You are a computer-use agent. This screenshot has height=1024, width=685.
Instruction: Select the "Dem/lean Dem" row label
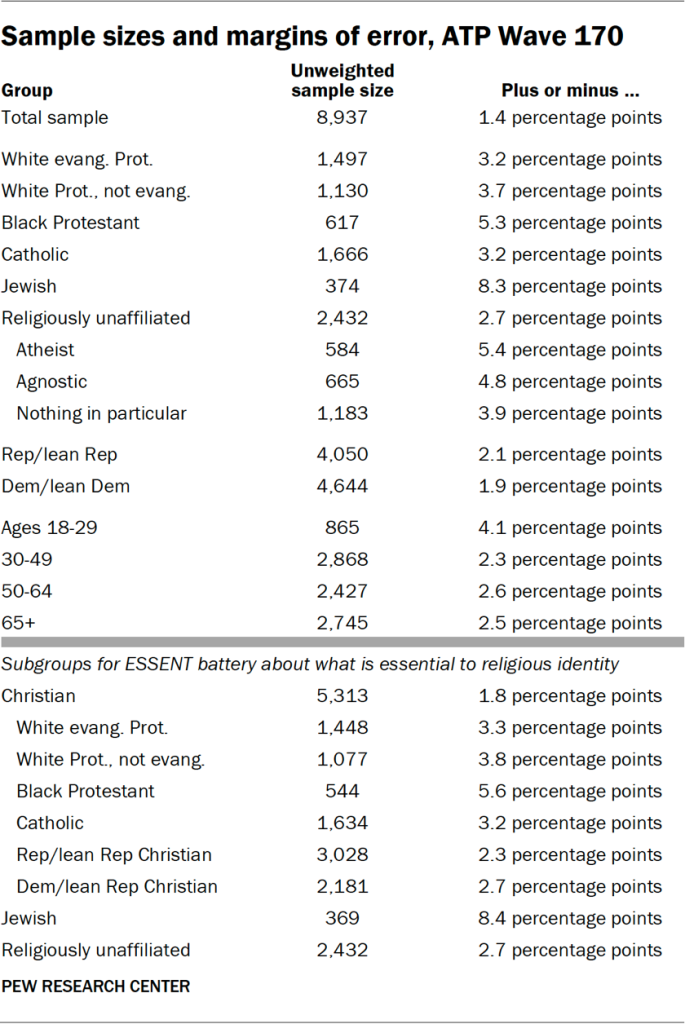pos(65,487)
